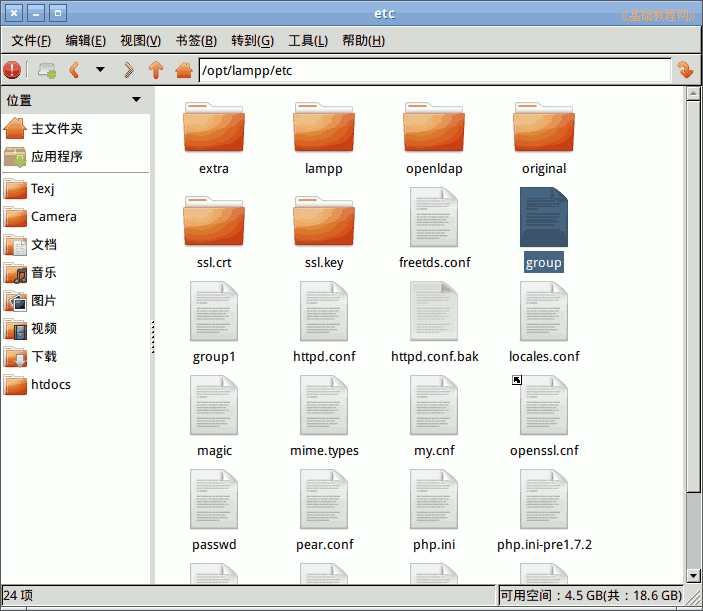
Task: Open the 文件(F) menu
Action: [31, 41]
